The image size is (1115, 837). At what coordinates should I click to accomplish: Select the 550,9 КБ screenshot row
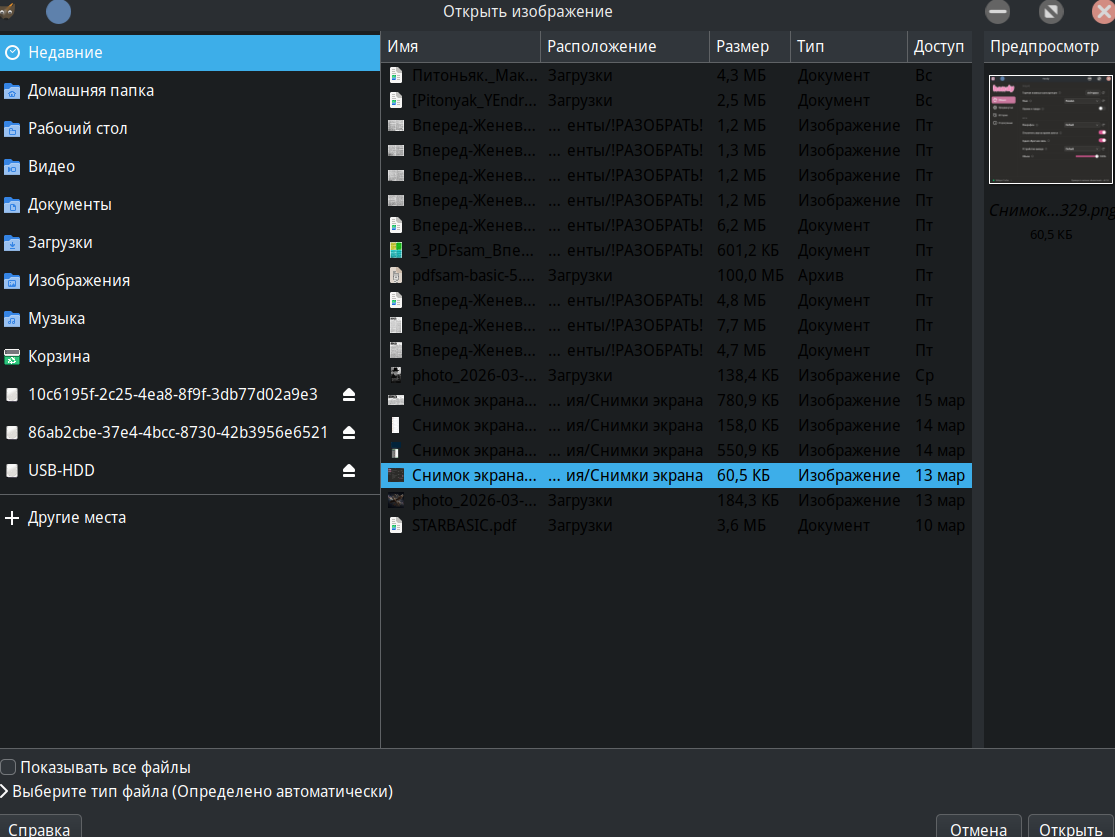point(676,451)
